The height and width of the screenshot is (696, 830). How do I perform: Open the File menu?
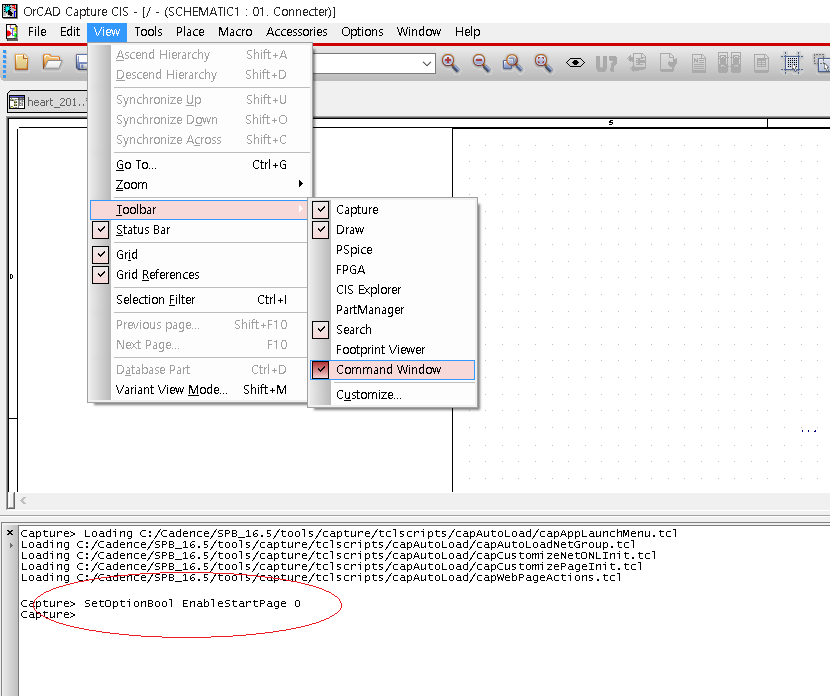pos(37,32)
